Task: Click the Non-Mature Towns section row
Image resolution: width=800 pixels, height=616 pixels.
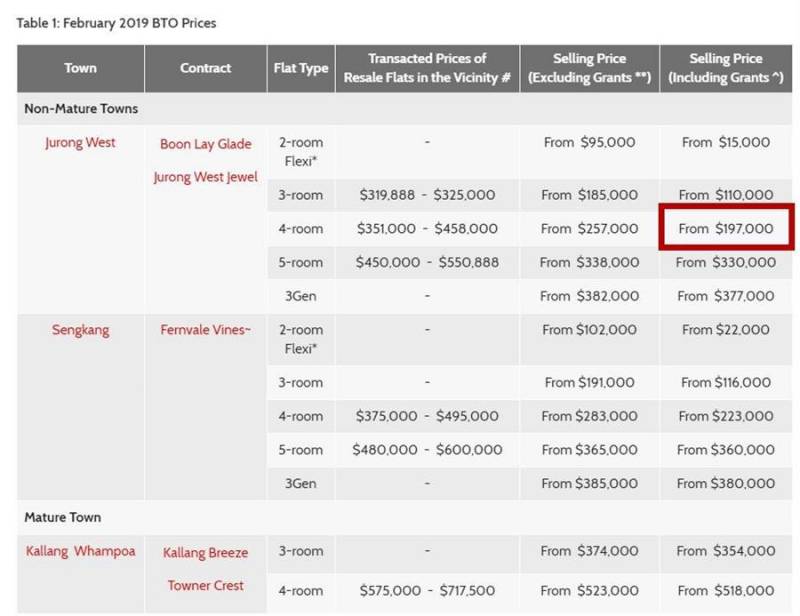Action: pyautogui.click(x=82, y=108)
